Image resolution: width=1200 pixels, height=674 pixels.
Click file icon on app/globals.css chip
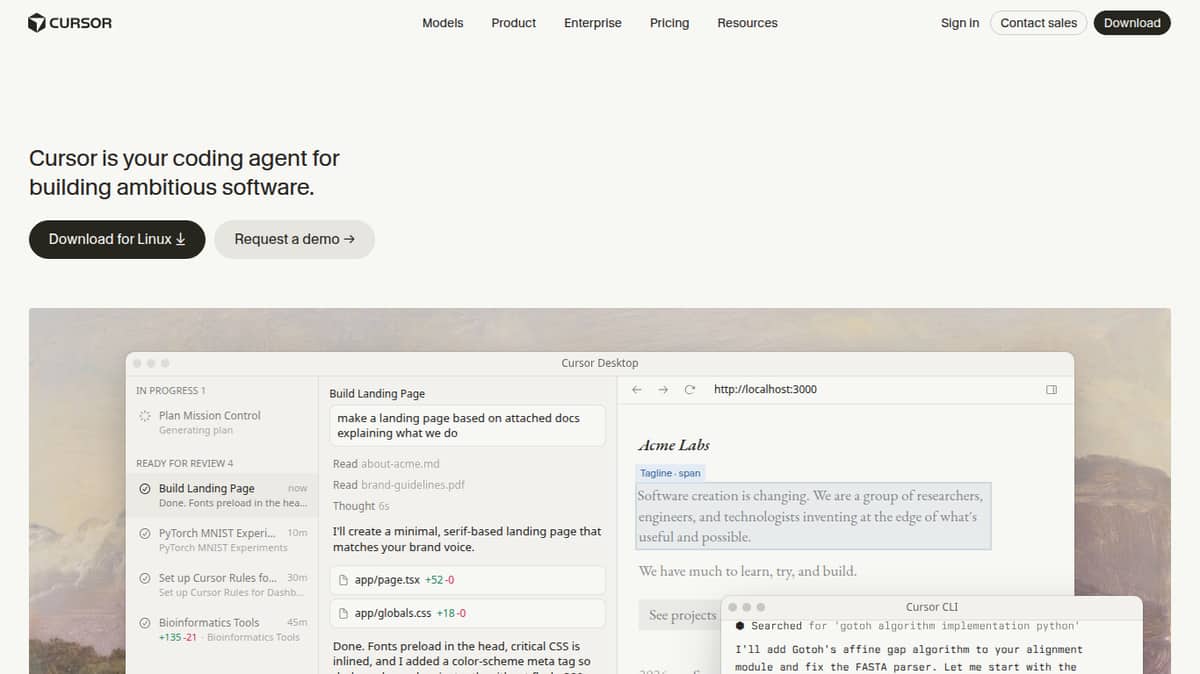(x=343, y=613)
